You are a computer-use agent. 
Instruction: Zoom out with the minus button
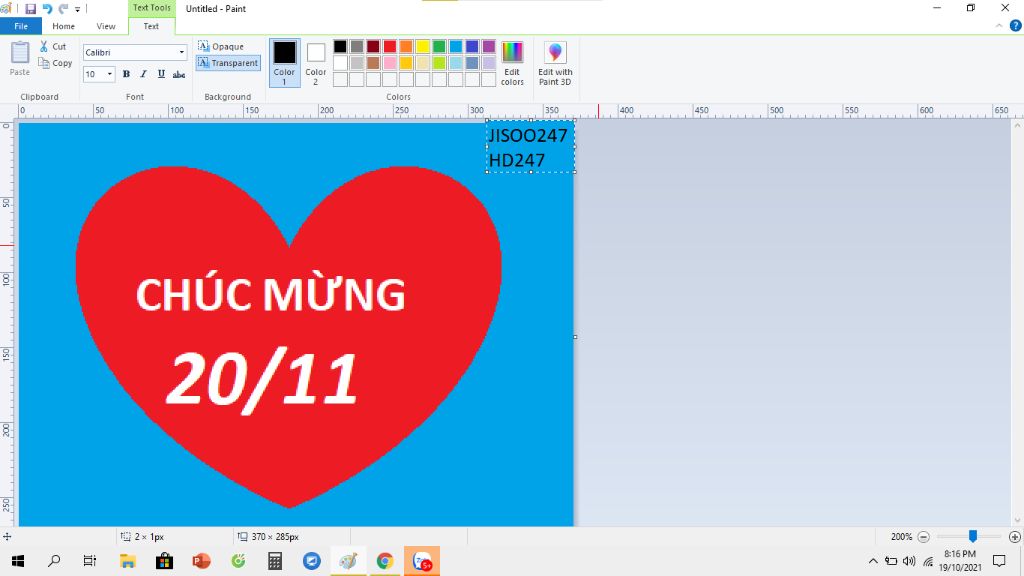pos(923,537)
